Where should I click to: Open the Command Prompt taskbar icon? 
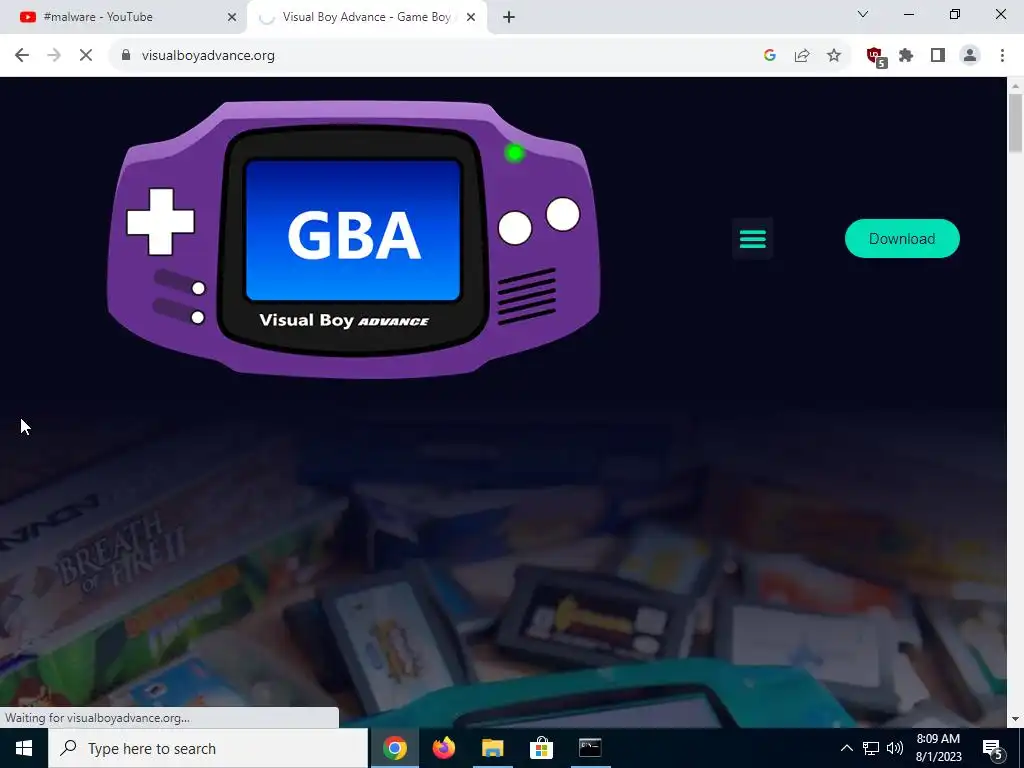point(590,748)
